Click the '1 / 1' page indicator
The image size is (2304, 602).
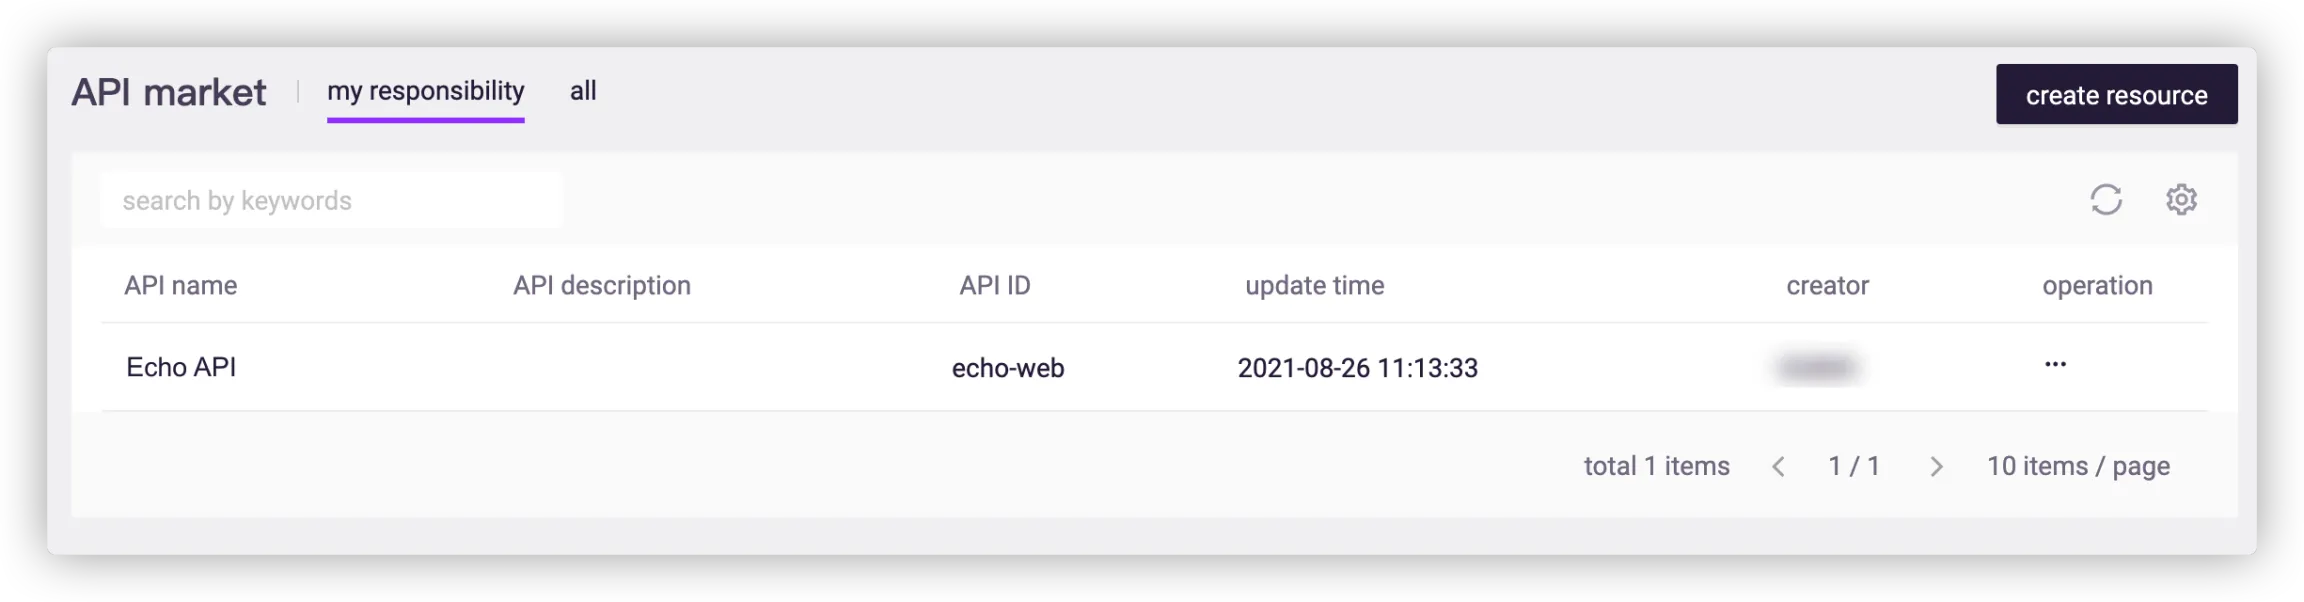pyautogui.click(x=1854, y=467)
